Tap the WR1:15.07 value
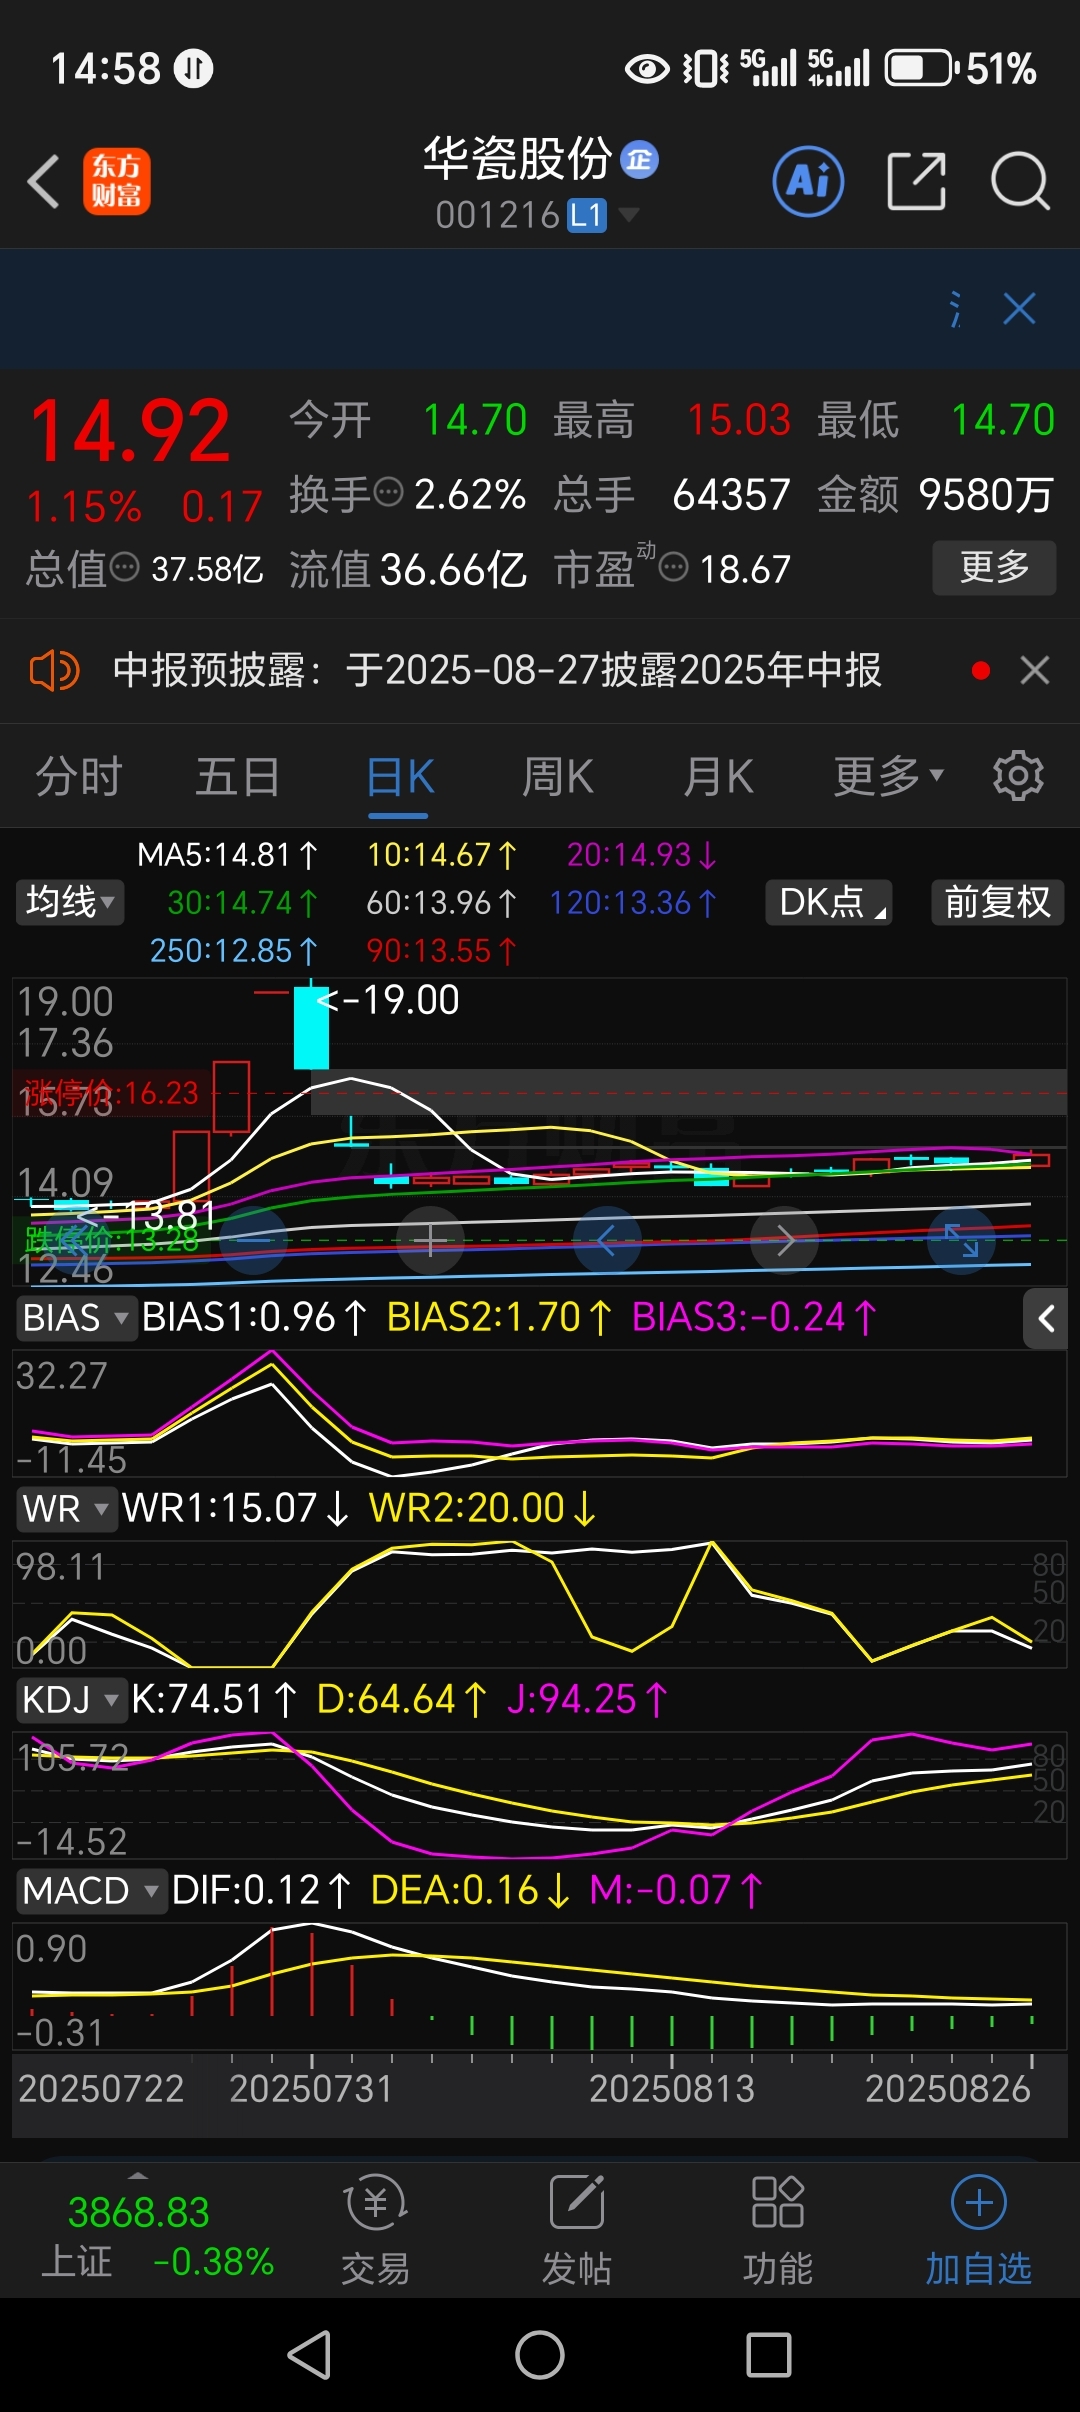Image resolution: width=1080 pixels, height=2412 pixels. [x=235, y=1508]
